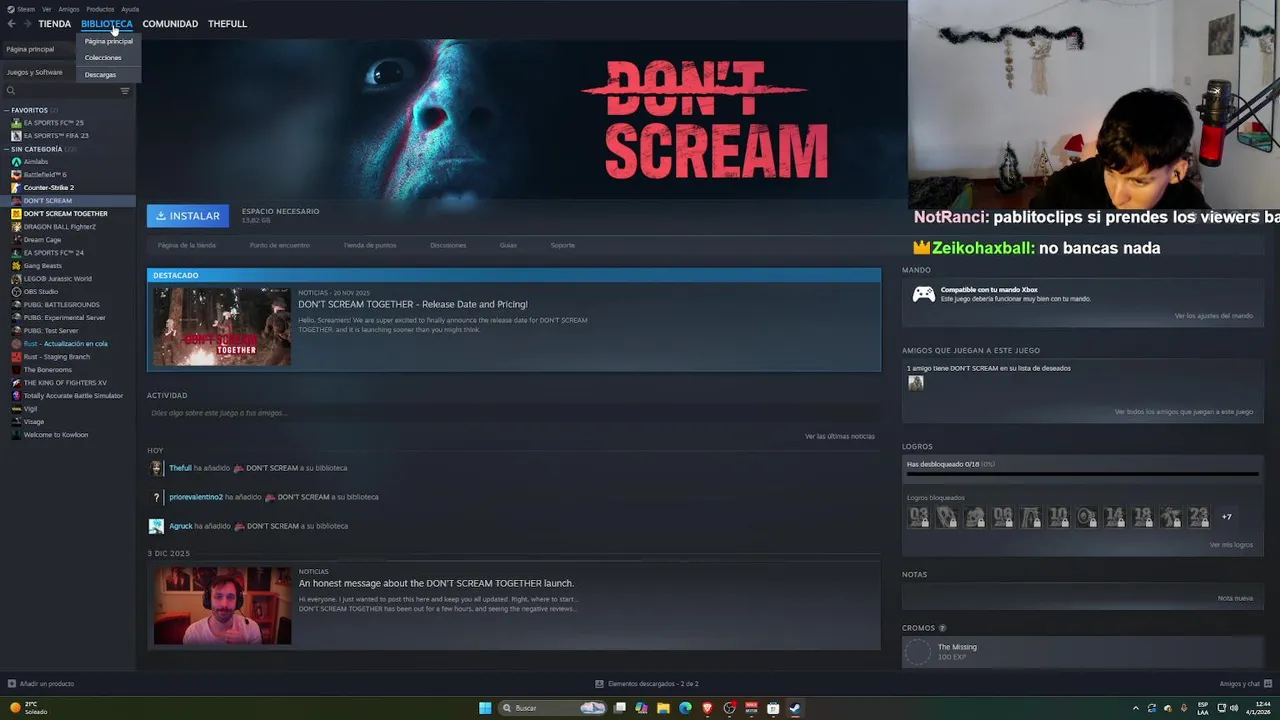Click Ver las últimas noticias link
Viewport: 1280px width, 720px height.
tap(840, 436)
